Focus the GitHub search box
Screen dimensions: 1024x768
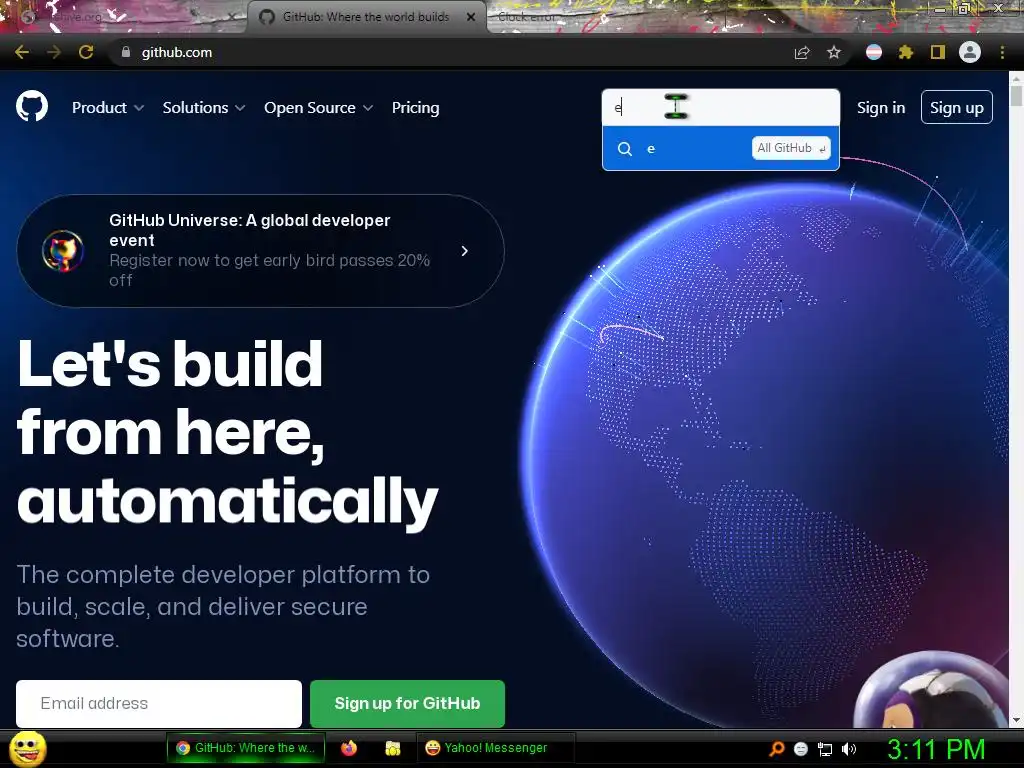720,107
